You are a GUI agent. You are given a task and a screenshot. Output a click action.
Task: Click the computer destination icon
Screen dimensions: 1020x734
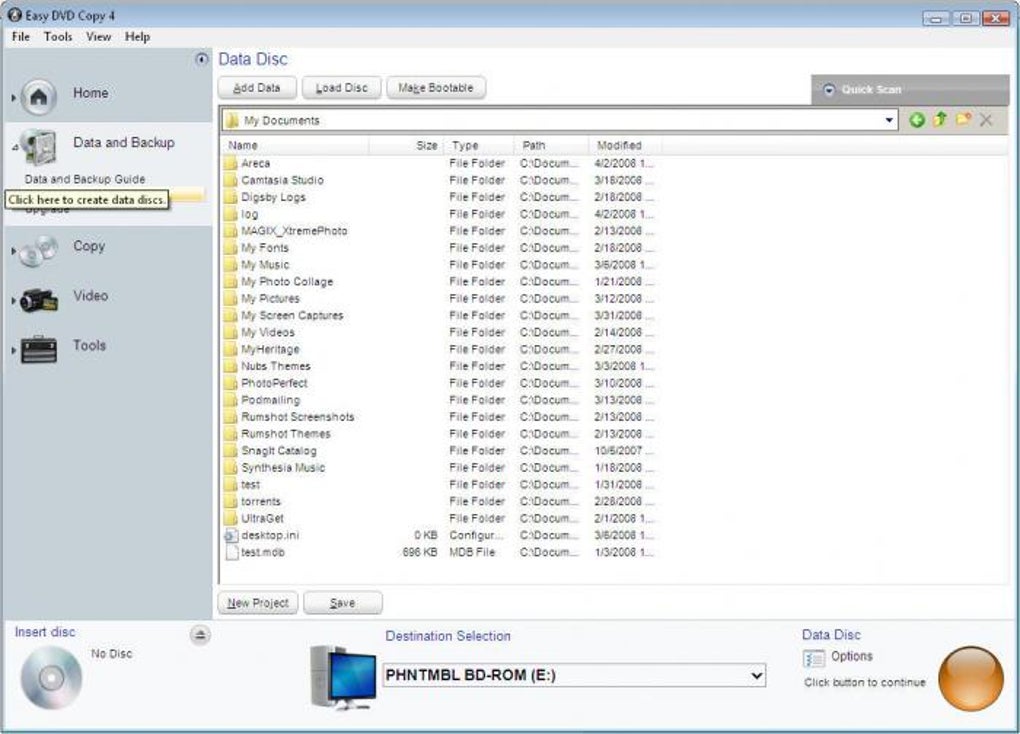[x=343, y=677]
